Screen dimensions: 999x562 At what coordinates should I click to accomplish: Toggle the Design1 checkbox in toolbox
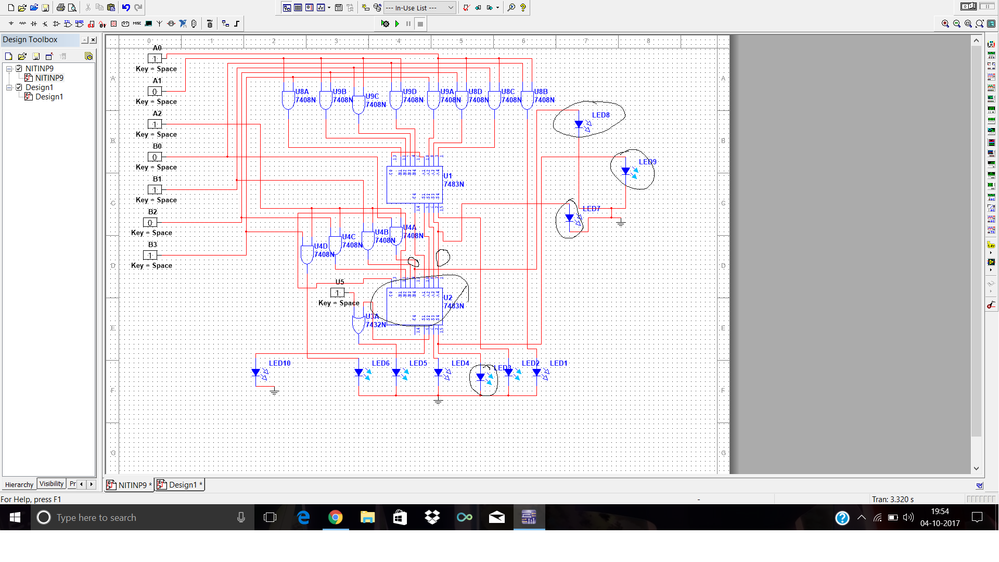(19, 87)
